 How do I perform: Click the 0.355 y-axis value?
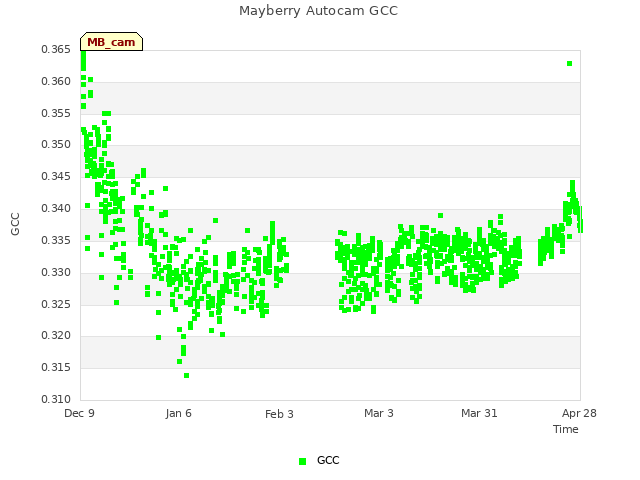pyautogui.click(x=56, y=113)
